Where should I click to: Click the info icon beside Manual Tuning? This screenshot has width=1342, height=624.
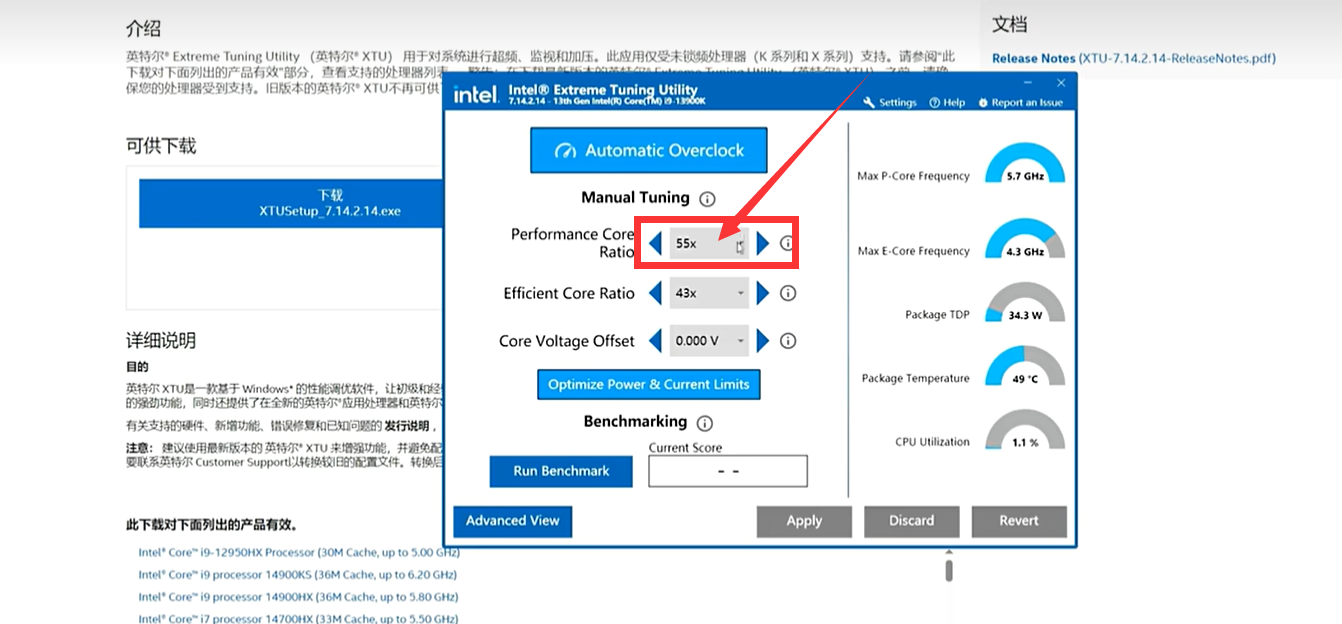[707, 199]
